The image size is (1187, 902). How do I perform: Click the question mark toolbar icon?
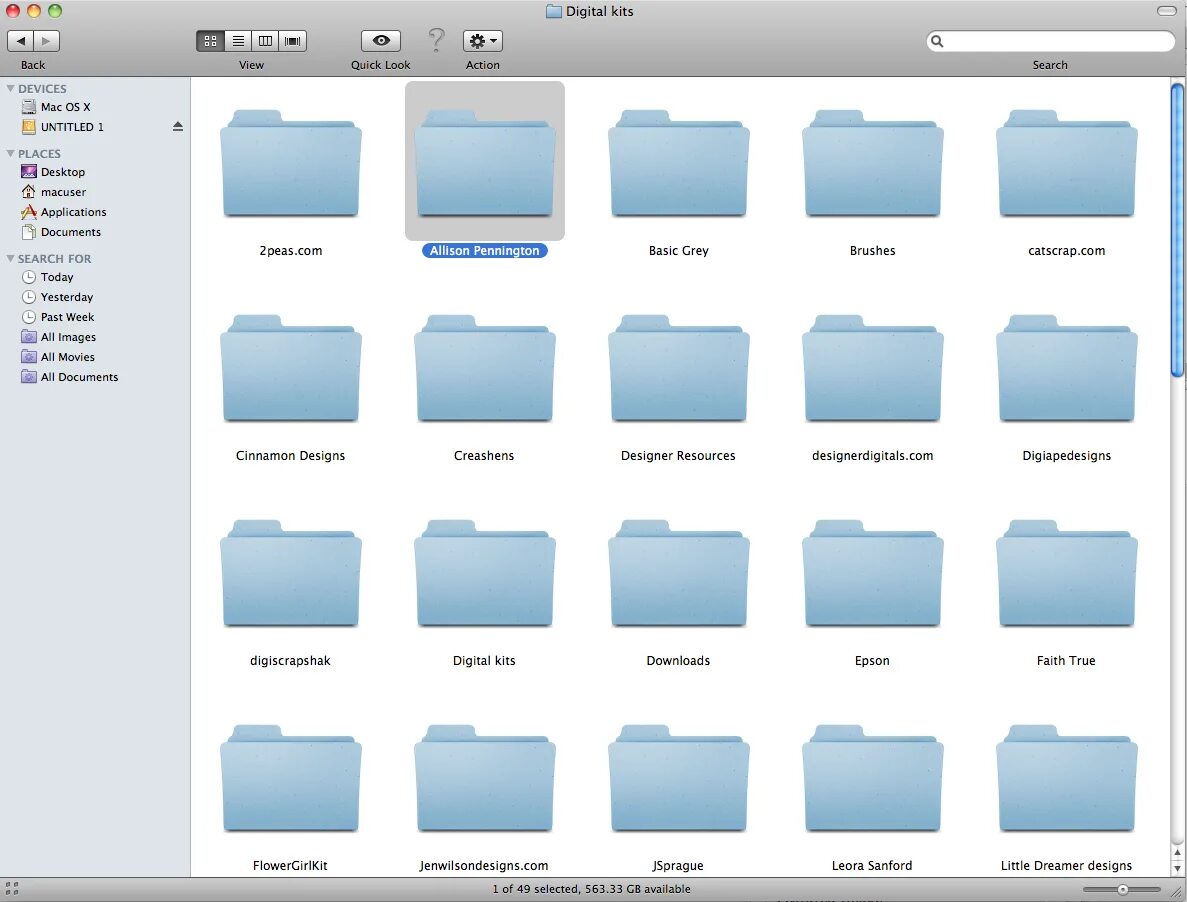tap(436, 39)
